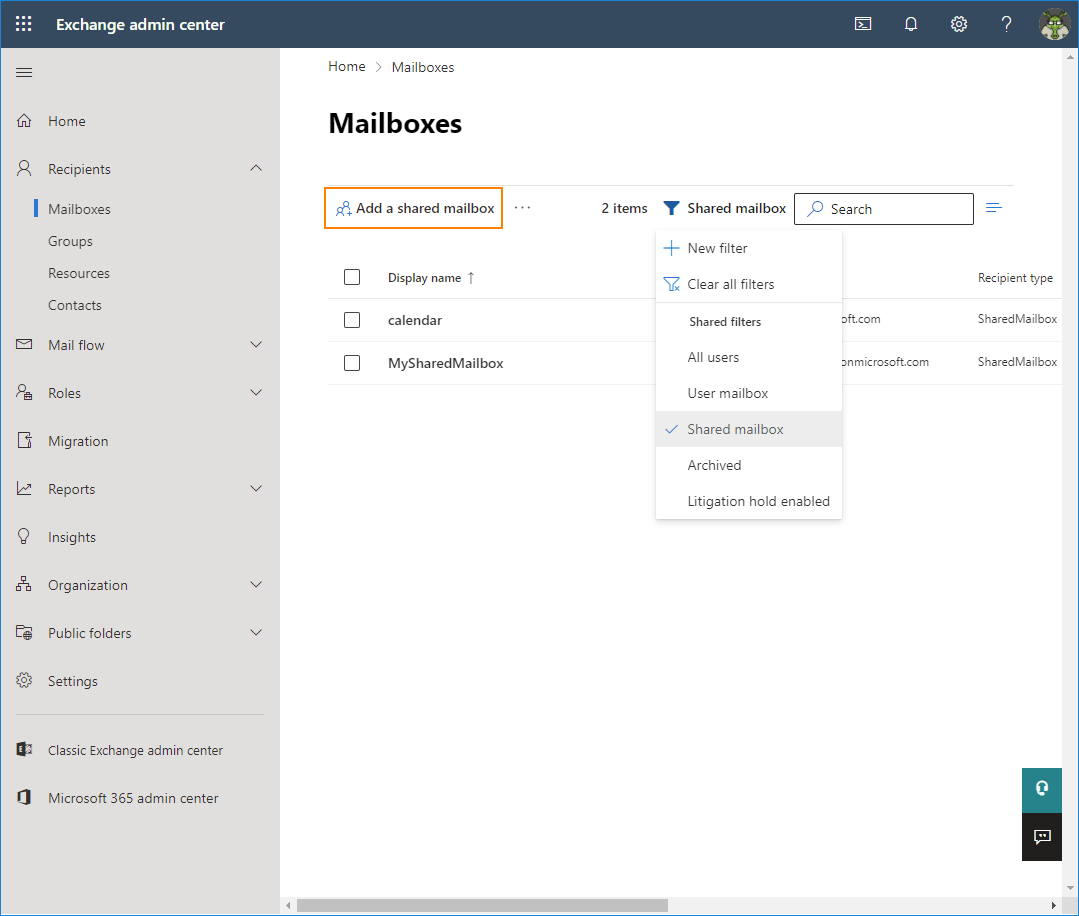Image resolution: width=1079 pixels, height=916 pixels.
Task: Click the sidebar Settings gear icon
Action: 24,681
